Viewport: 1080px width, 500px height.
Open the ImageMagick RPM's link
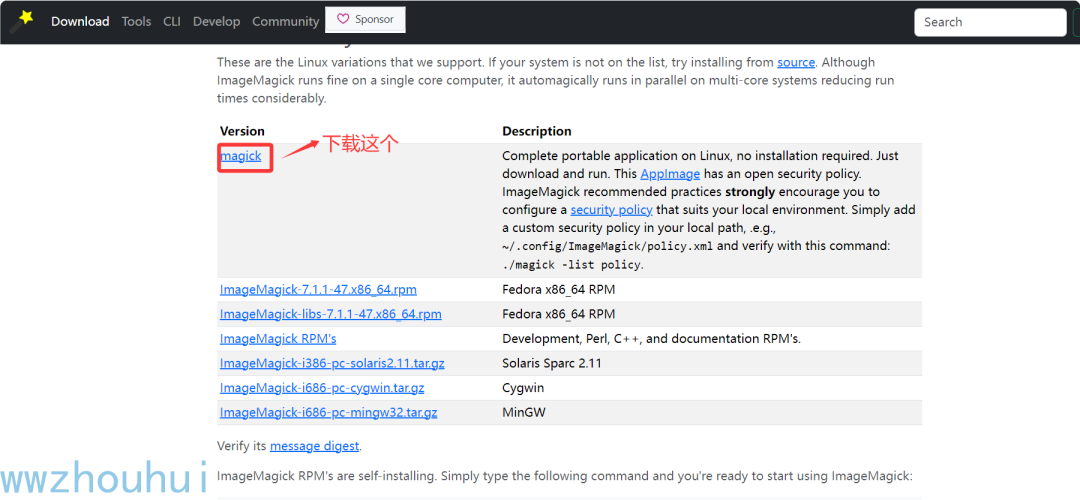click(x=278, y=339)
